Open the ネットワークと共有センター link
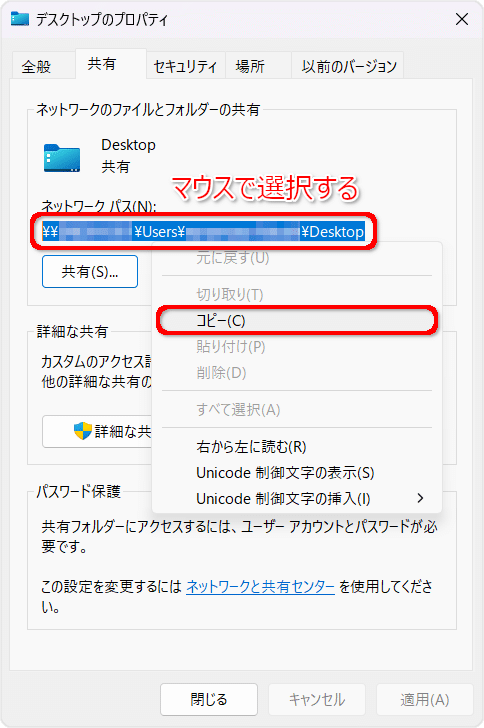Image resolution: width=484 pixels, height=728 pixels. [x=260, y=587]
